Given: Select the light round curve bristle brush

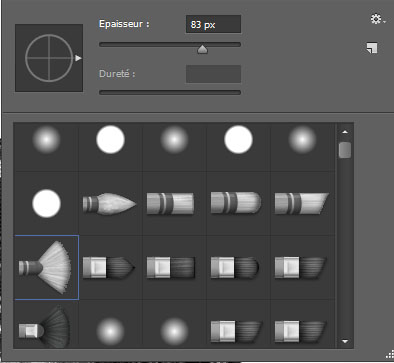Looking at the screenshot, I should 236,203.
